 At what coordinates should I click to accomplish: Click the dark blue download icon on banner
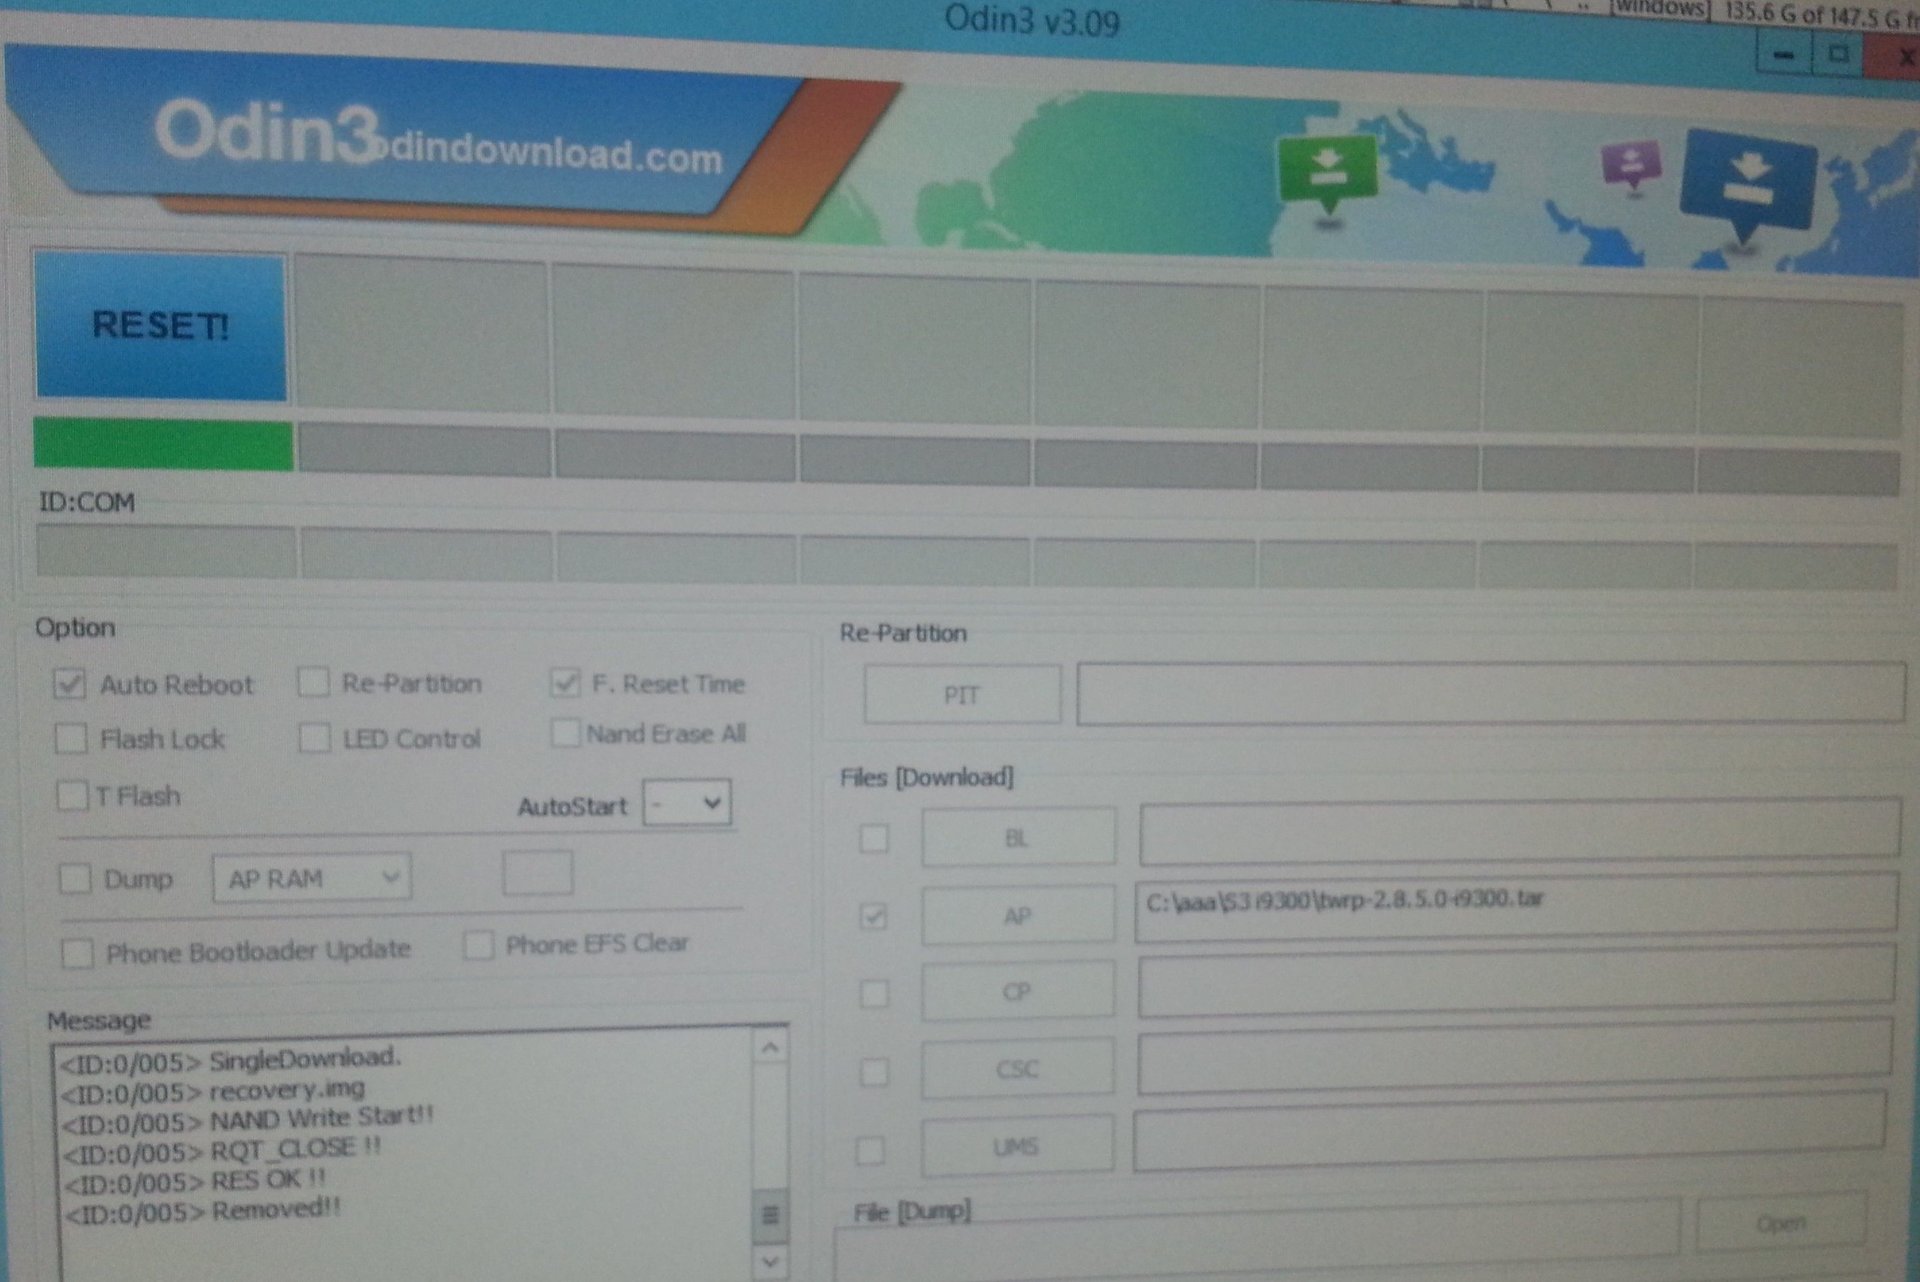click(1748, 186)
